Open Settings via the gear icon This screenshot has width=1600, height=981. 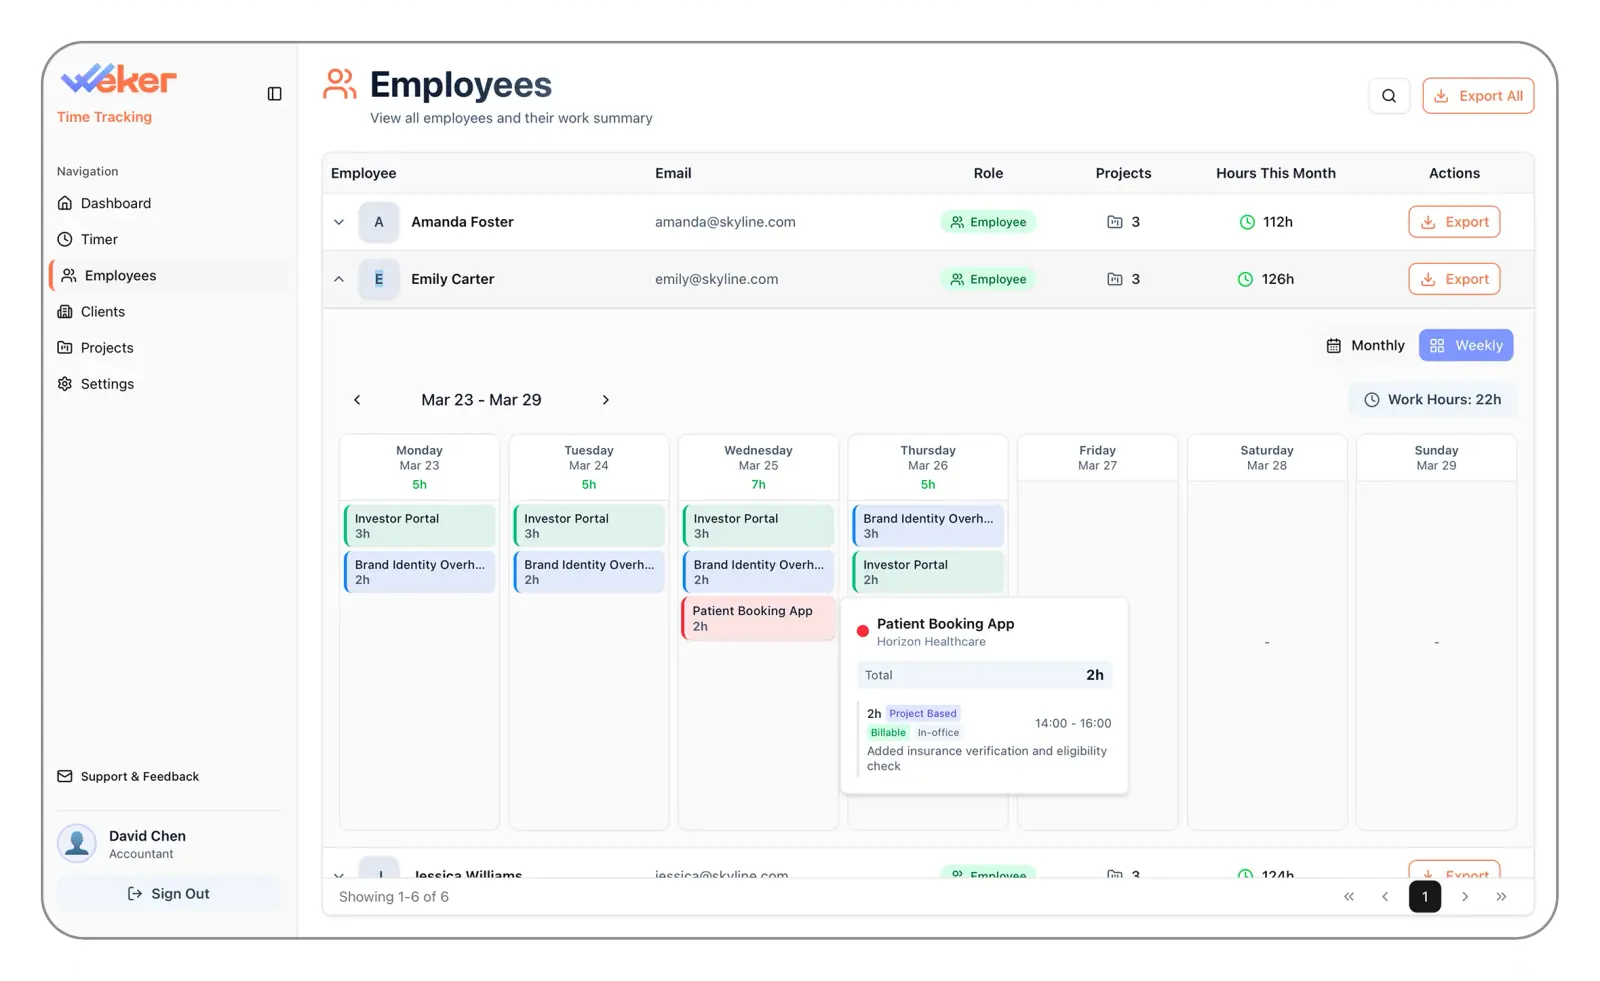(x=64, y=383)
